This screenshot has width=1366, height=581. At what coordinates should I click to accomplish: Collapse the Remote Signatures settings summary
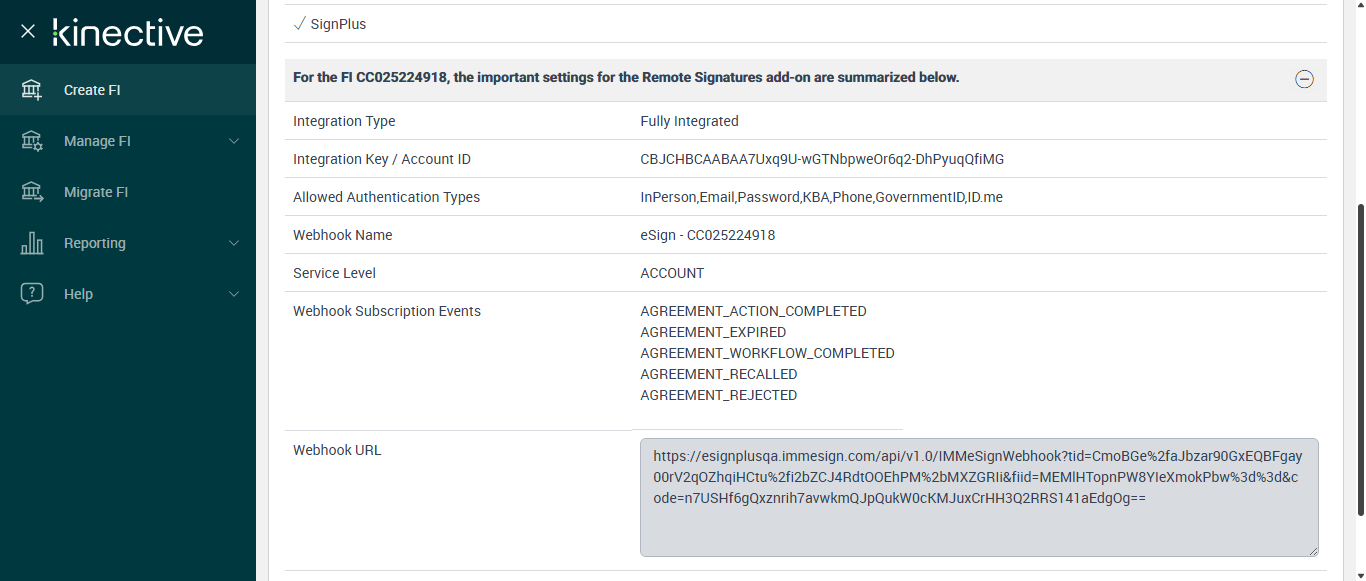point(1304,79)
